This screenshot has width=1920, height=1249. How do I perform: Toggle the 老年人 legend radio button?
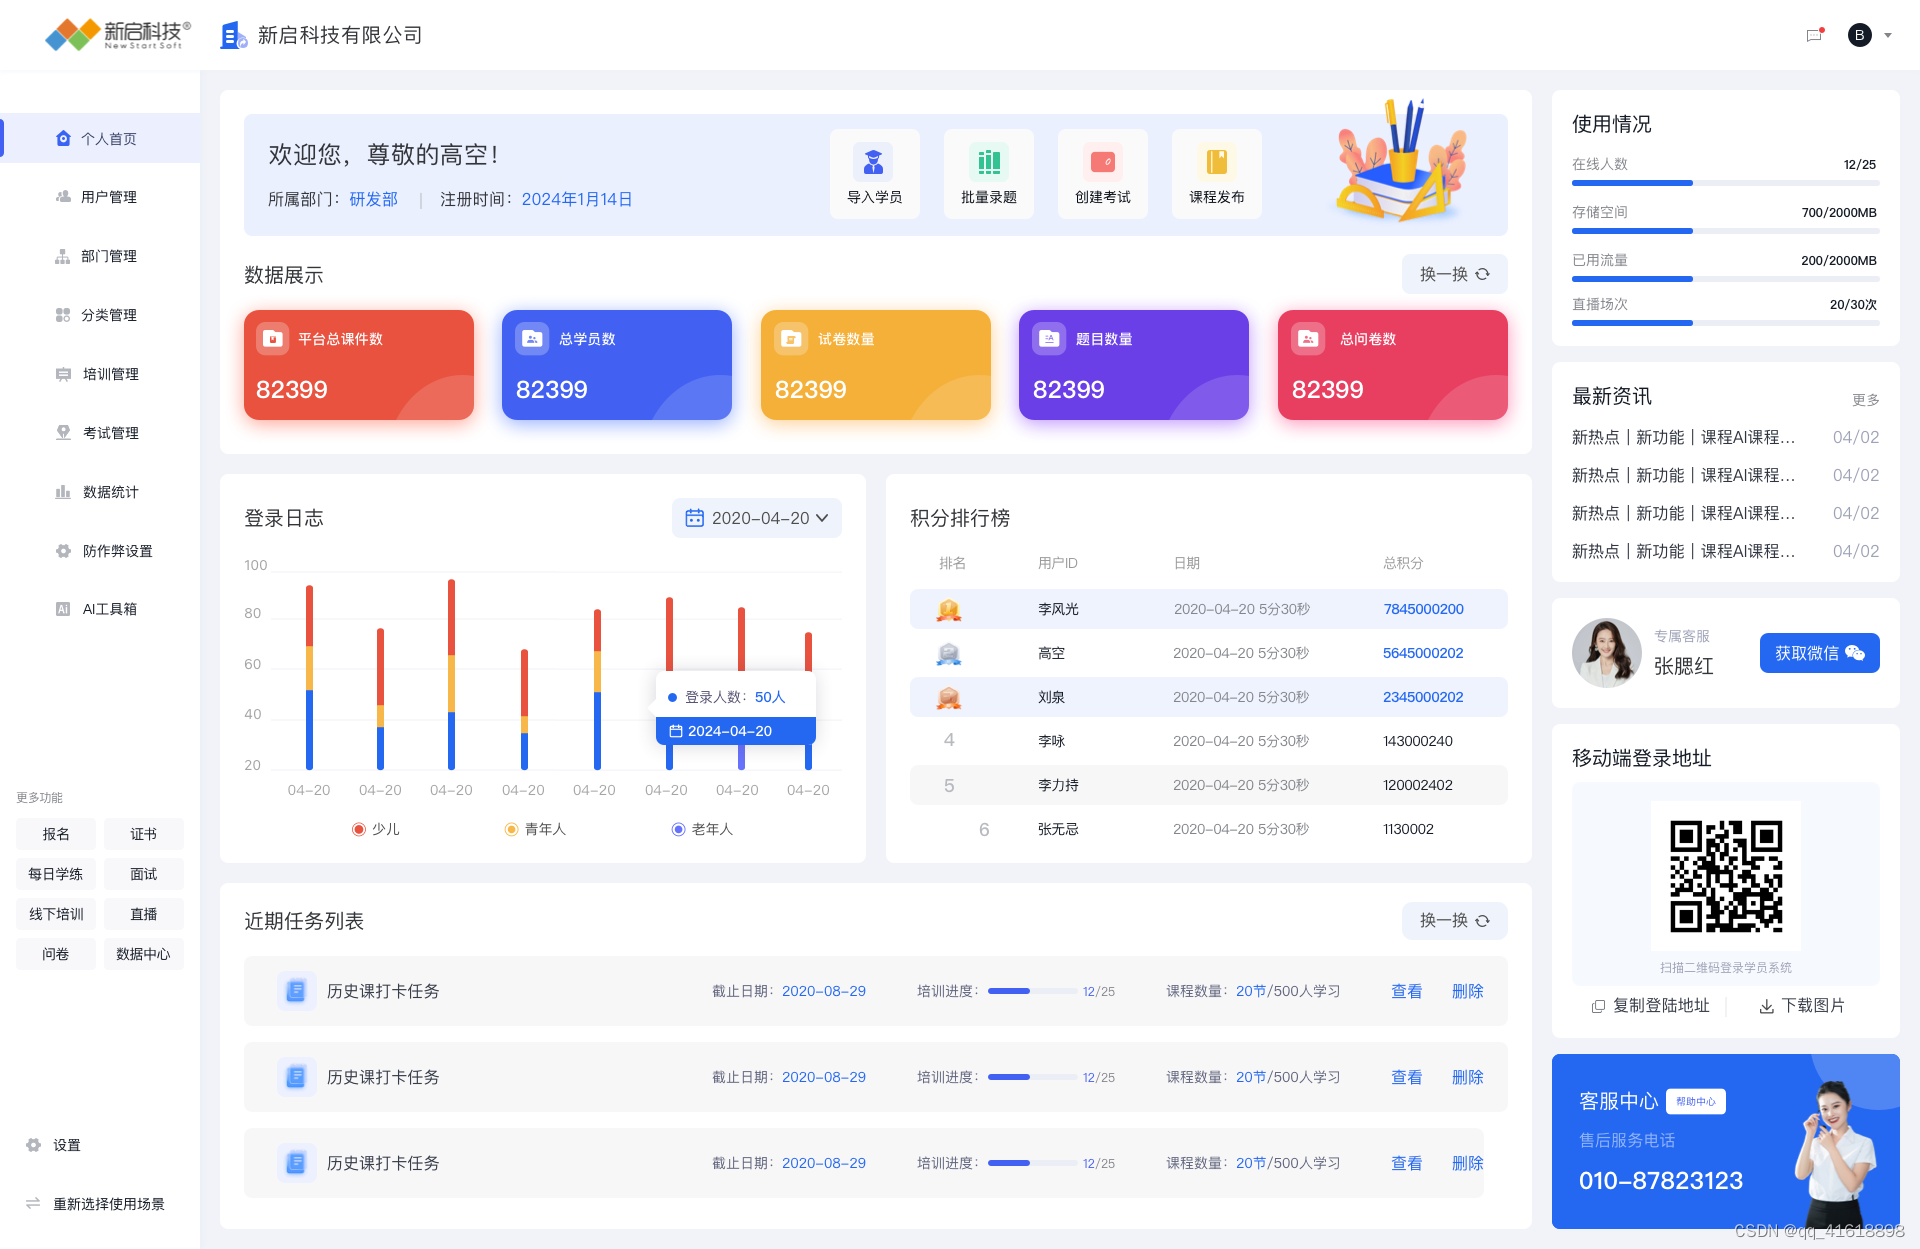[x=678, y=829]
